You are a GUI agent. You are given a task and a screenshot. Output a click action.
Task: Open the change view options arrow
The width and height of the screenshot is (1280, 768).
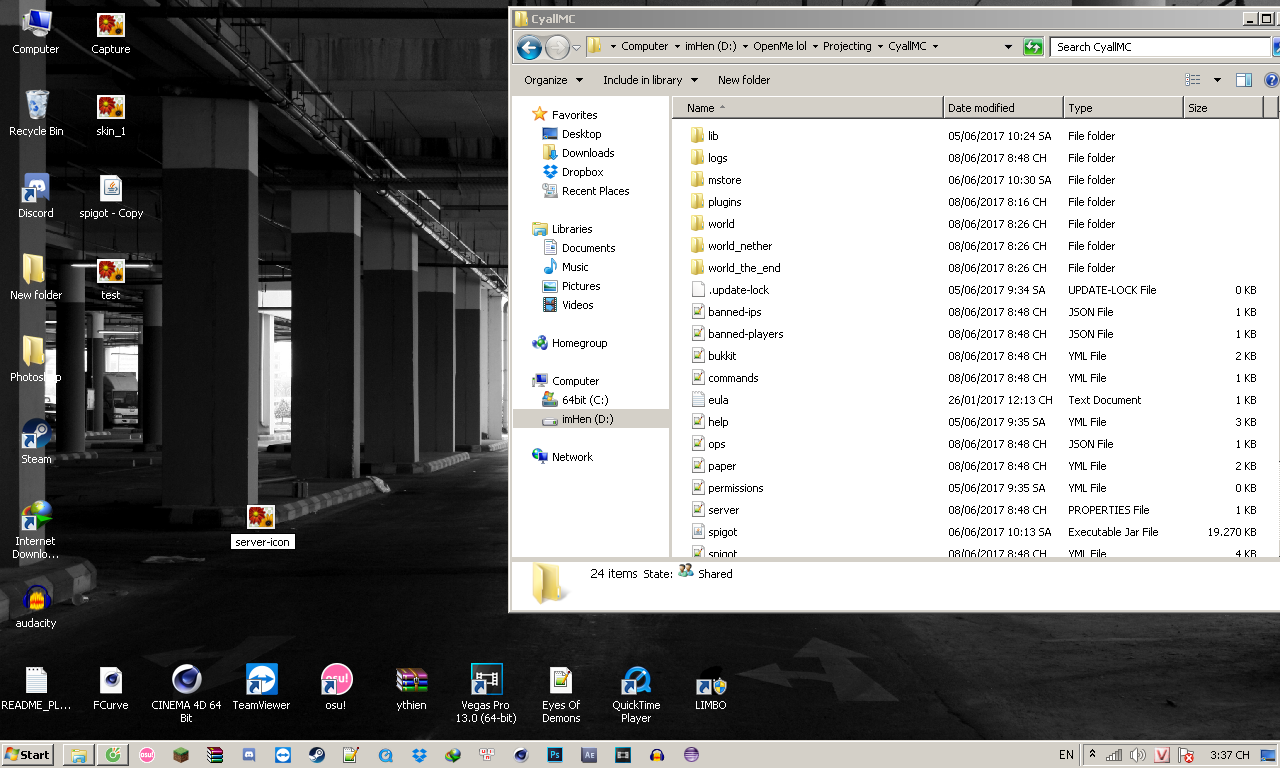point(1217,80)
